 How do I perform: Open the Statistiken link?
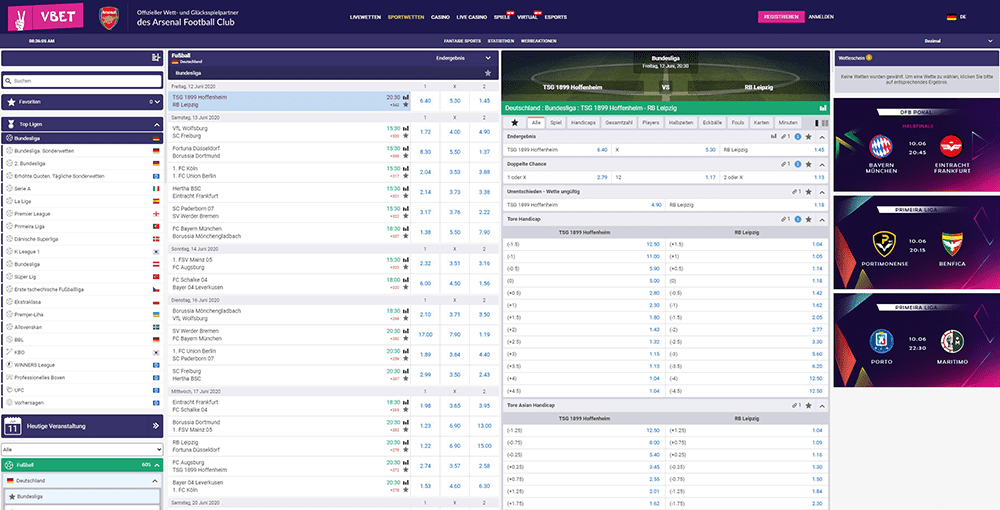[501, 41]
